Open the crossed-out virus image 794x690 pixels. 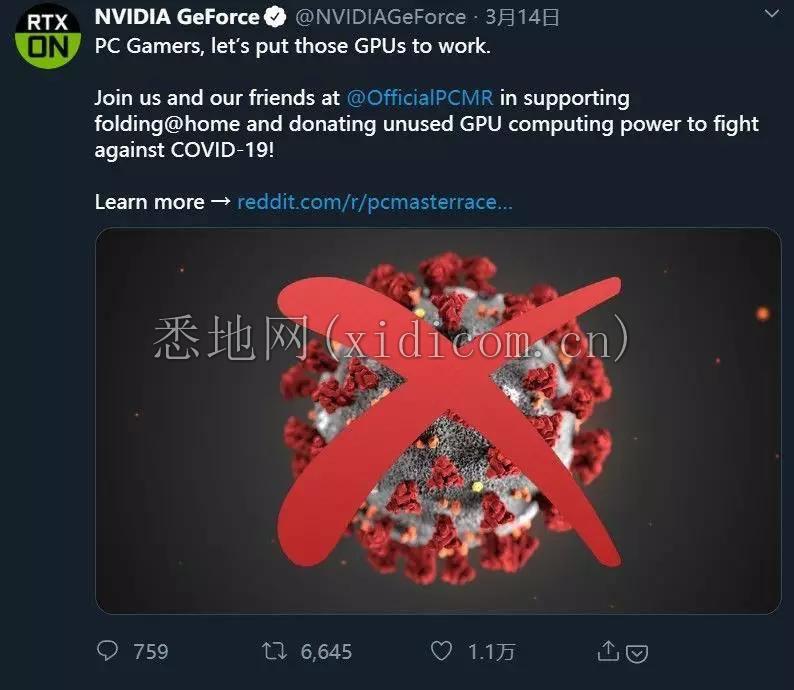[439, 421]
